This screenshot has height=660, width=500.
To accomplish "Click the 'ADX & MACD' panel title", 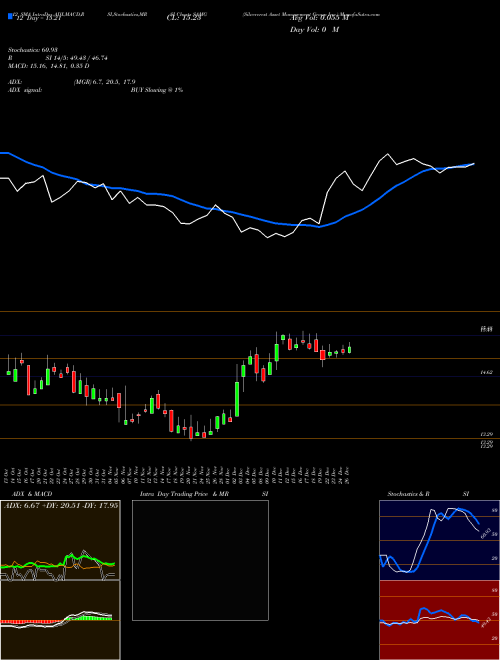I will (32, 494).
